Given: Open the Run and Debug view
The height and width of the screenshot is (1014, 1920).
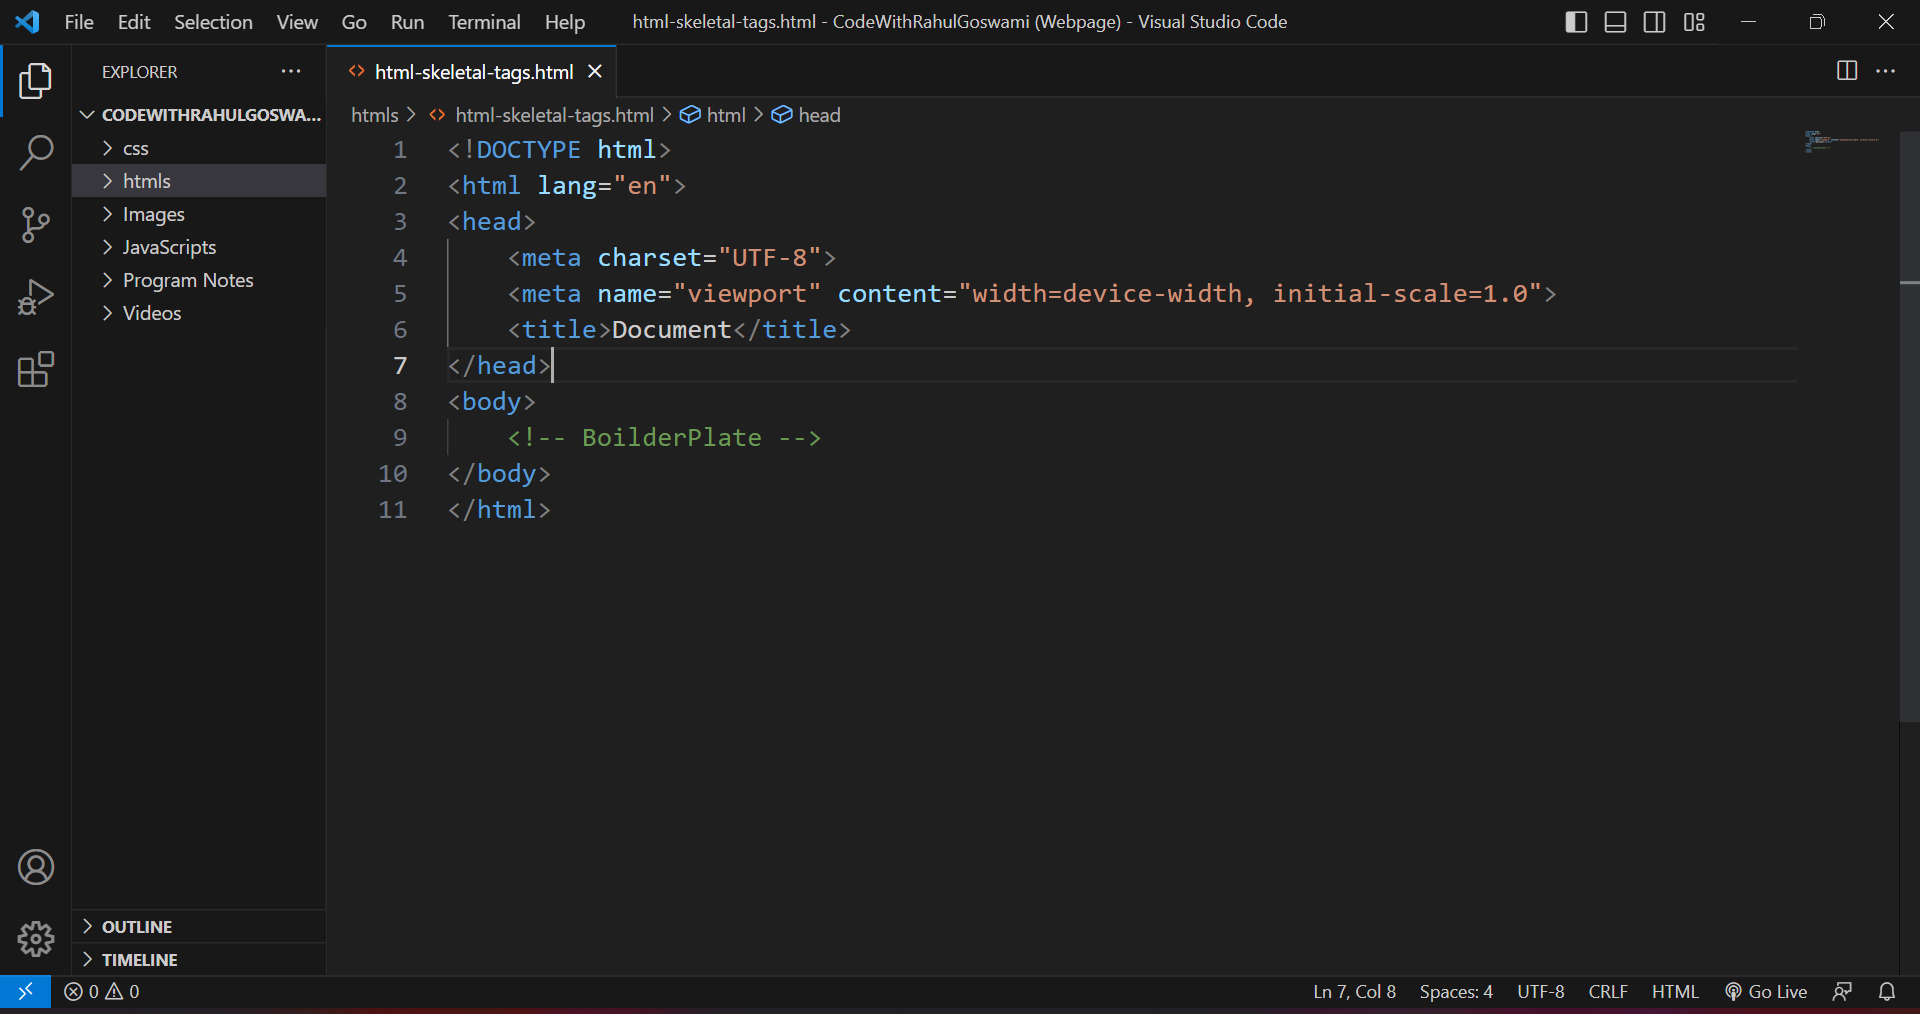Looking at the screenshot, I should 36,297.
